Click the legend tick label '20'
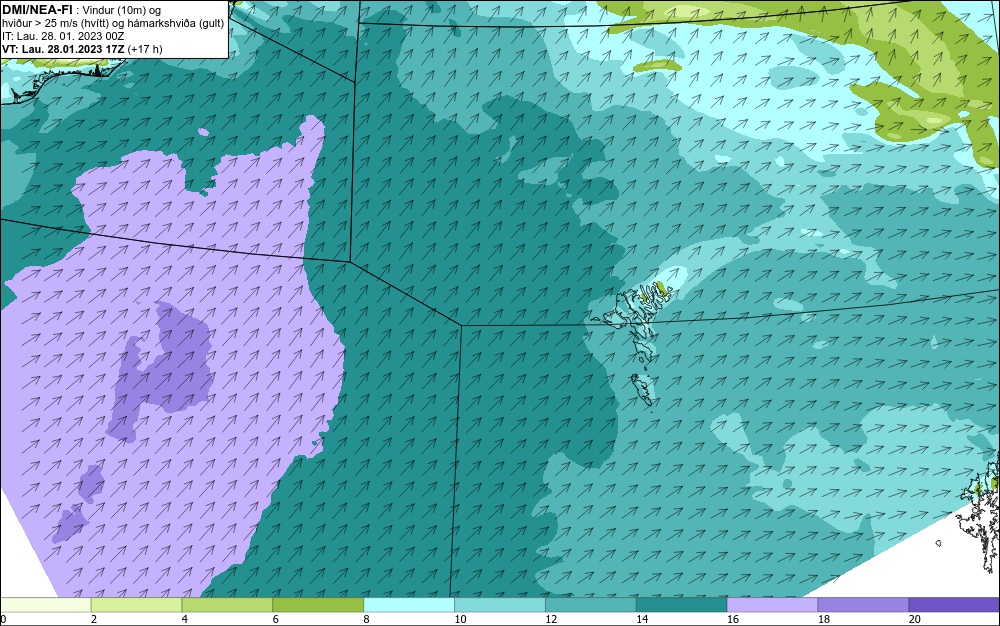 click(915, 619)
